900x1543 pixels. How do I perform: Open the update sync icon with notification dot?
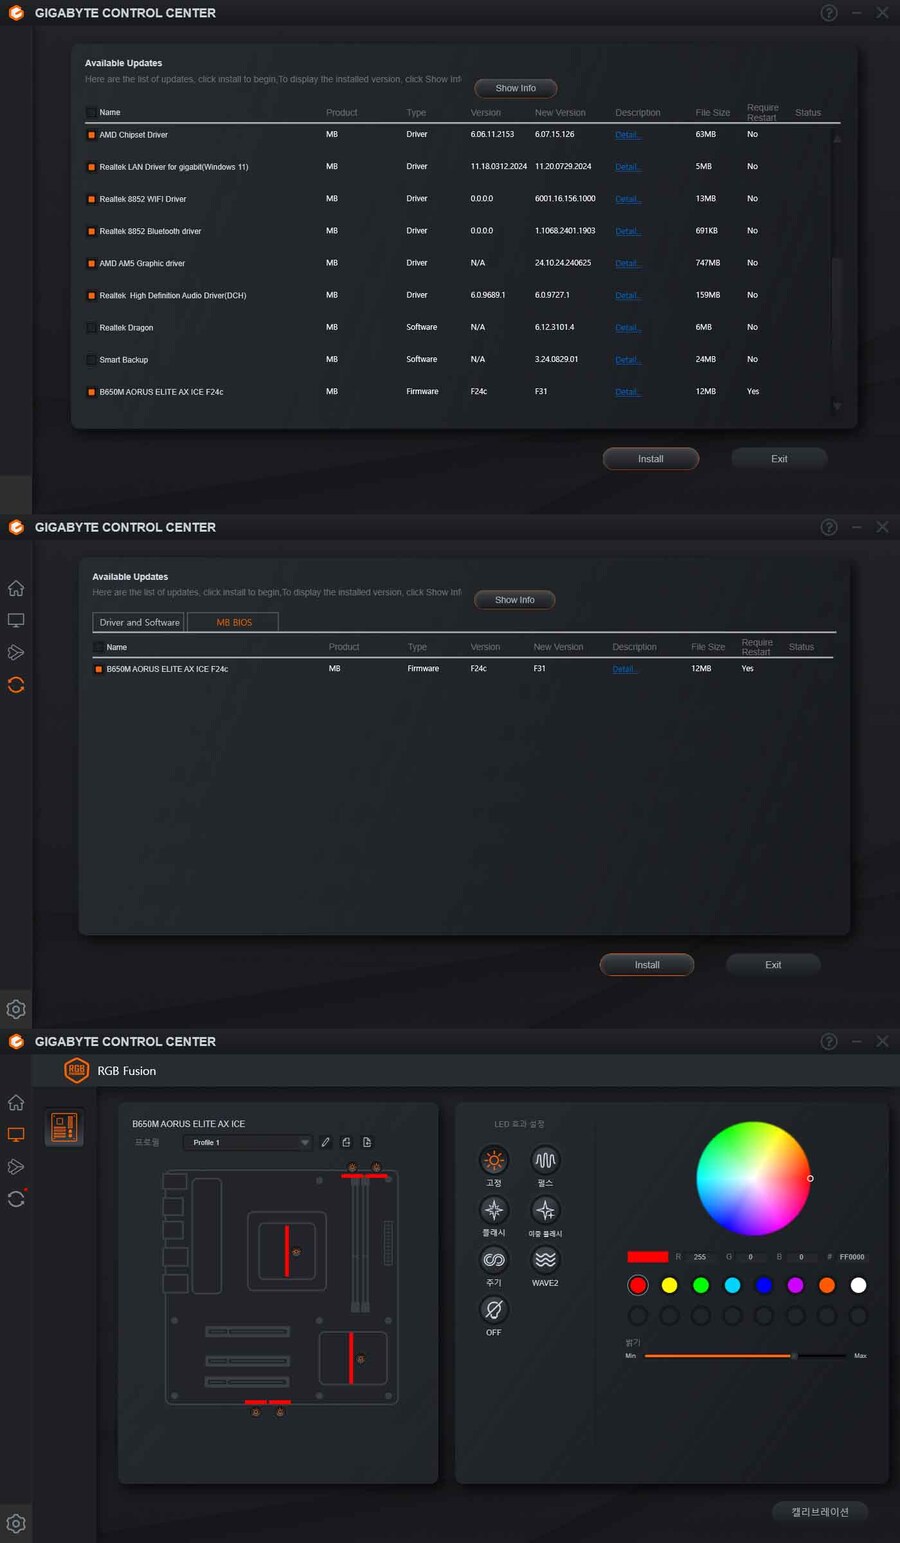click(x=16, y=1198)
